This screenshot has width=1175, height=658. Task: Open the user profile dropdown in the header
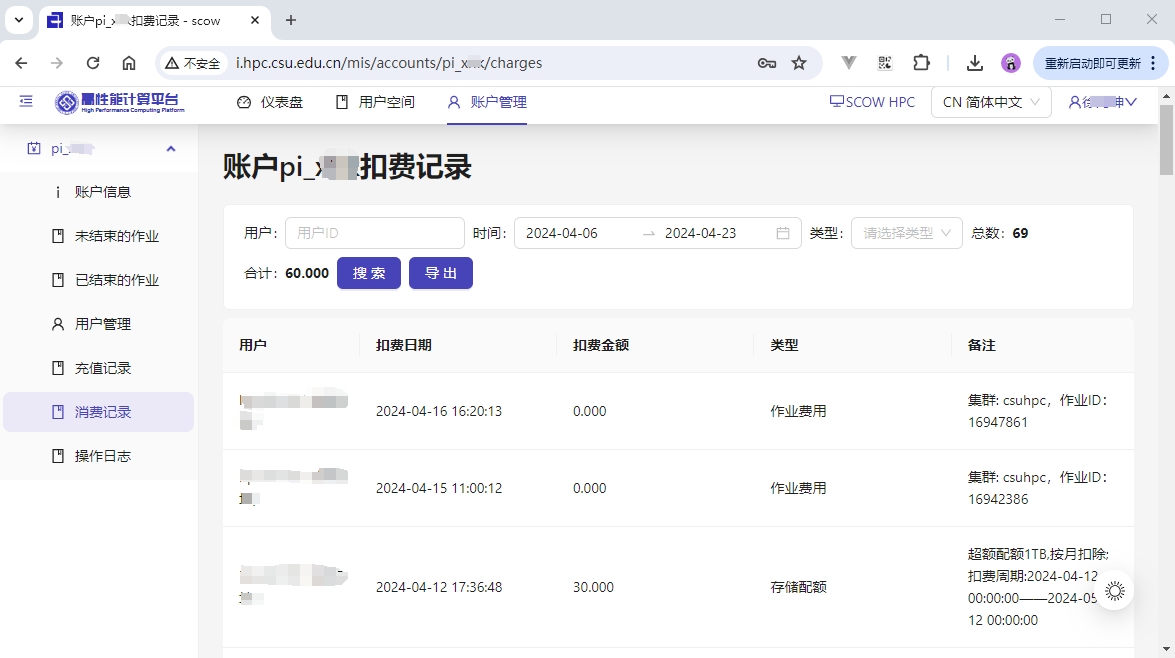(x=1102, y=102)
